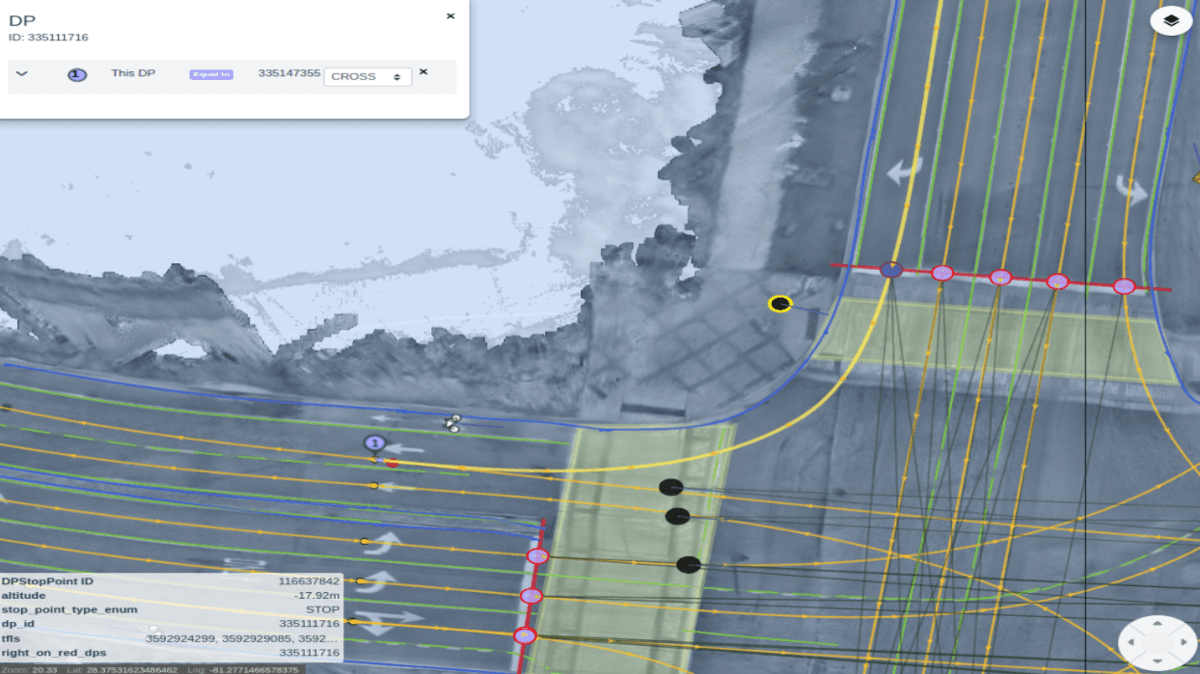The image size is (1200, 674).
Task: Select the yellow-ringed black point marker
Action: 780,303
